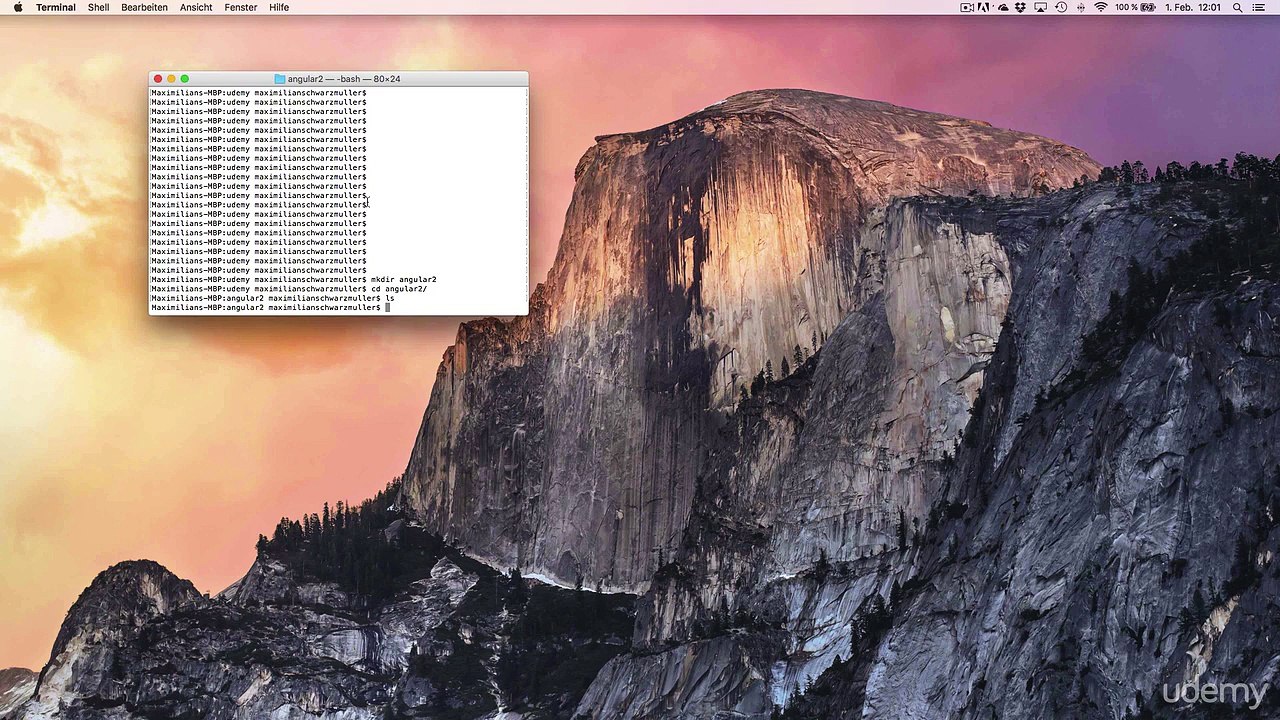The width and height of the screenshot is (1280, 720).
Task: Open the Time Machine status menu
Action: (x=1061, y=7)
